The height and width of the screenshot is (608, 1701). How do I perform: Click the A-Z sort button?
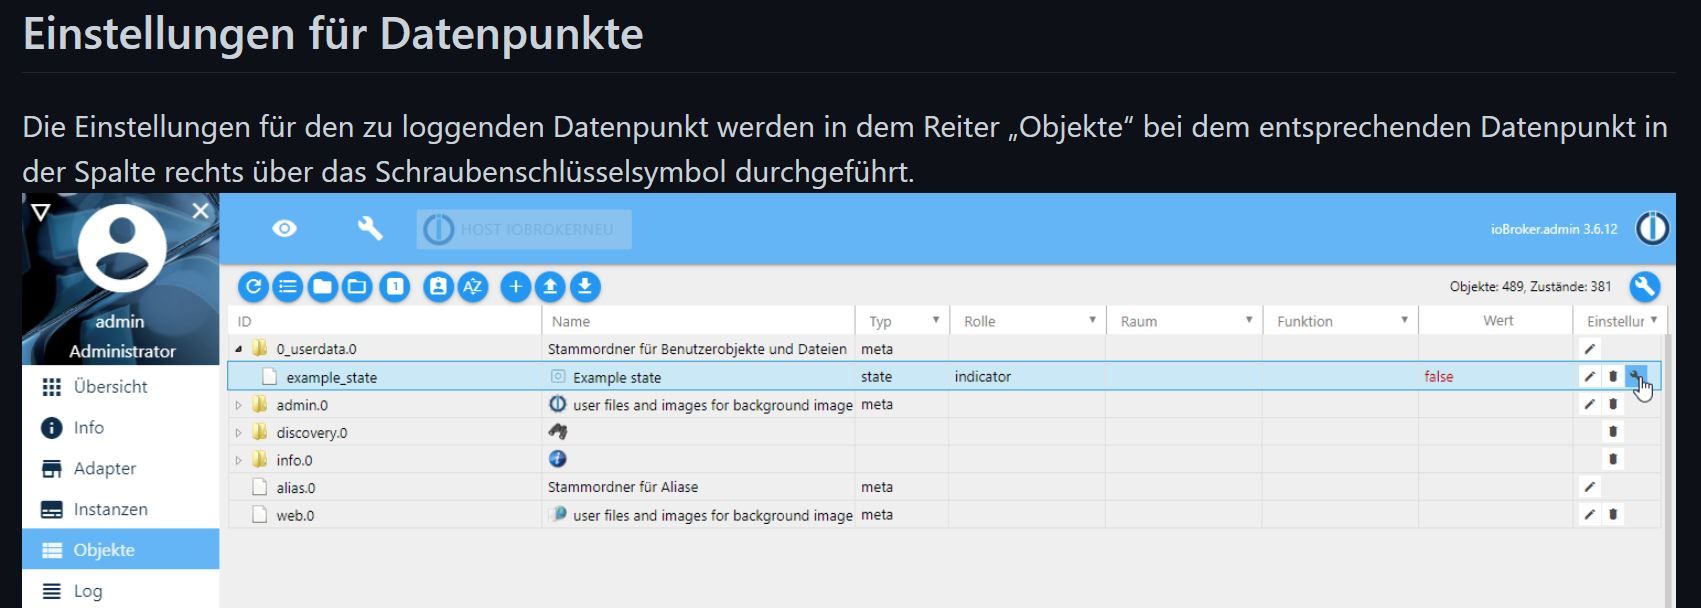(x=473, y=287)
